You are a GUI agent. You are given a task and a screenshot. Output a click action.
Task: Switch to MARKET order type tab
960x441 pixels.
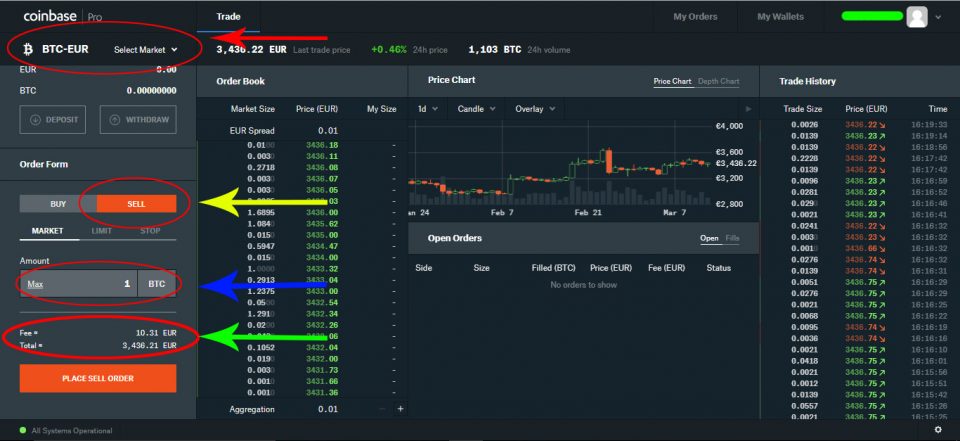click(x=48, y=231)
